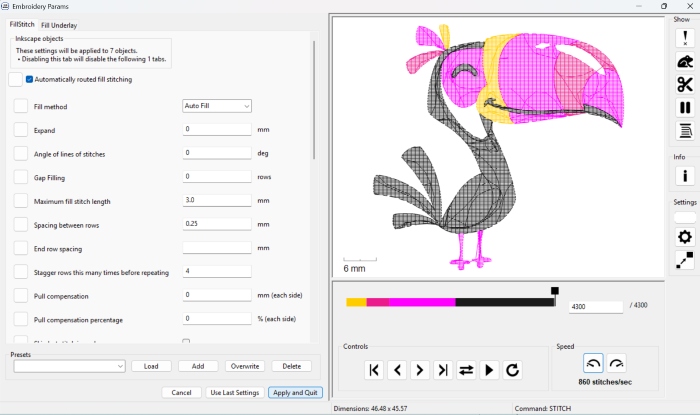The width and height of the screenshot is (700, 415).
Task: Open the Info panel icon
Action: (x=684, y=176)
